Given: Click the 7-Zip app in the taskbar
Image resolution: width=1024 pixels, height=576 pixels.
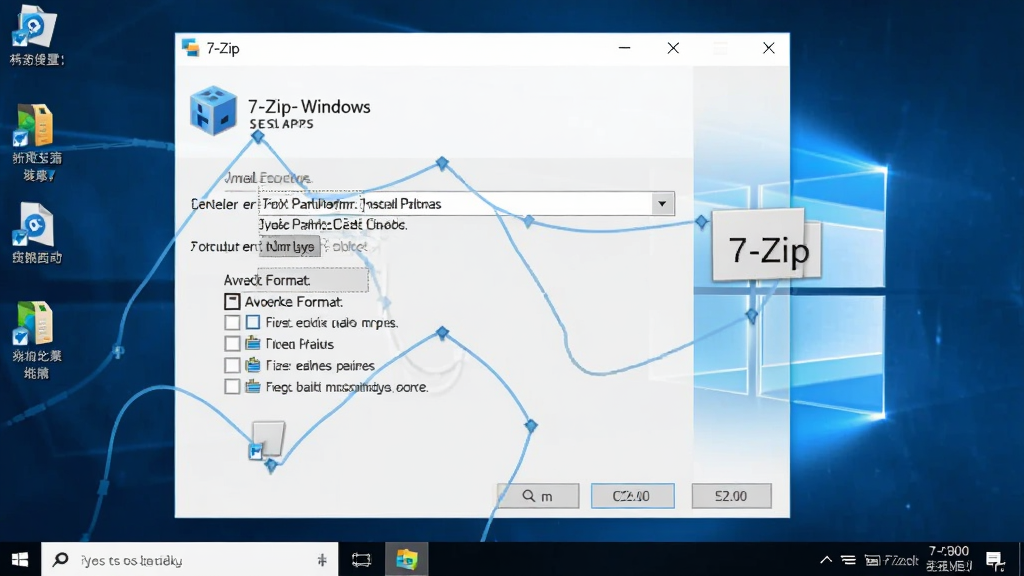Looking at the screenshot, I should pyautogui.click(x=406, y=560).
